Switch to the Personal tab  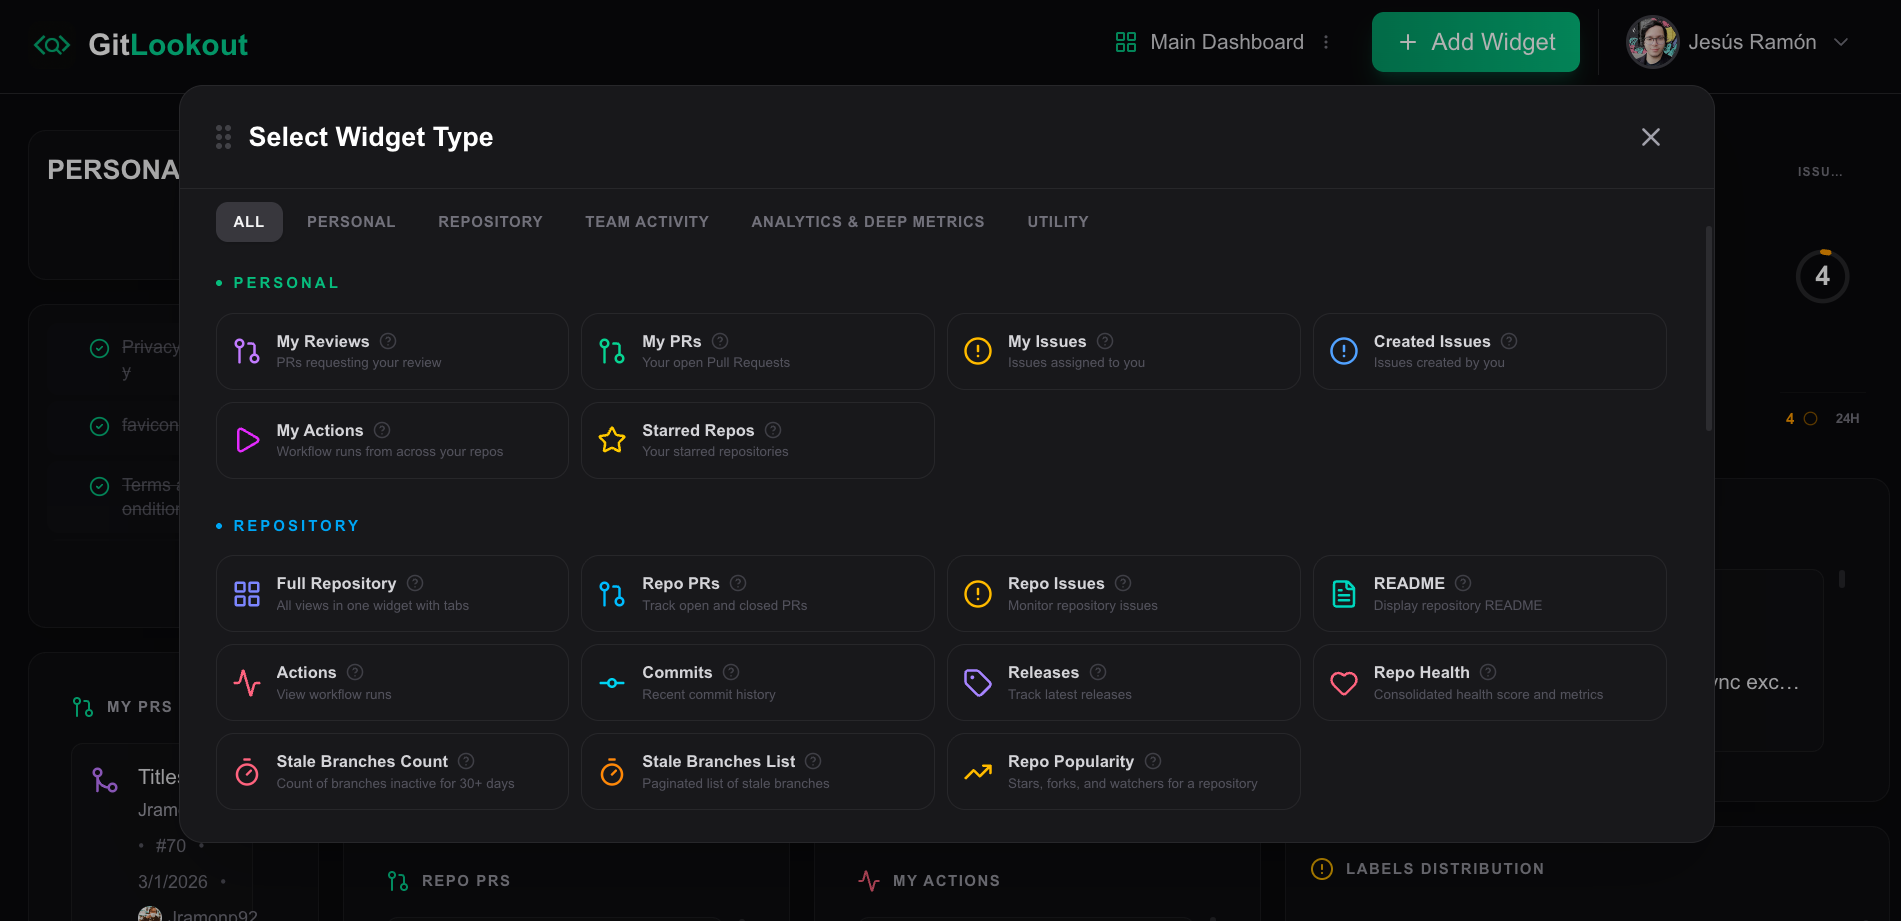(351, 222)
